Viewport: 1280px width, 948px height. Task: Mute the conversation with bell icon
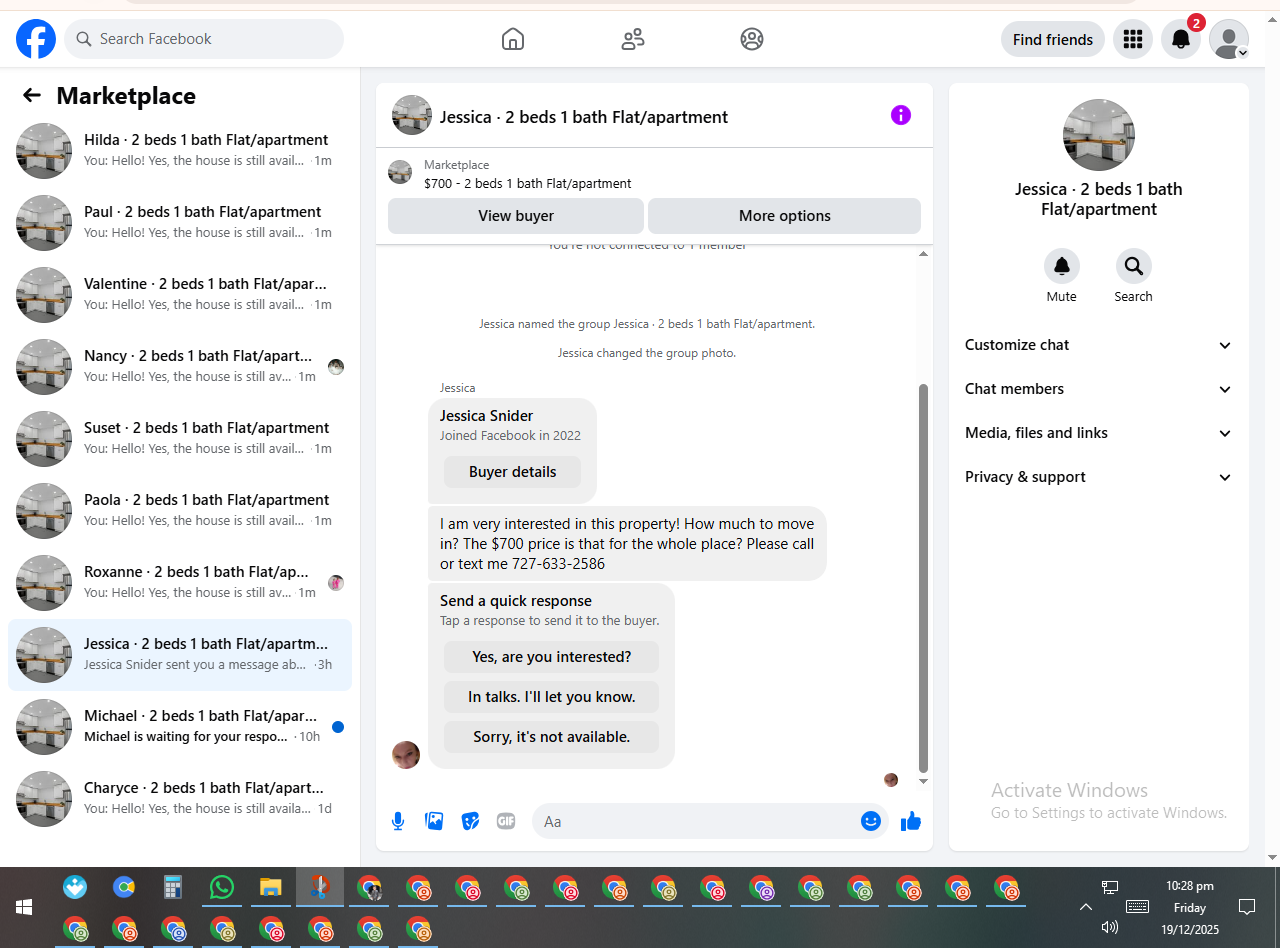pos(1062,266)
